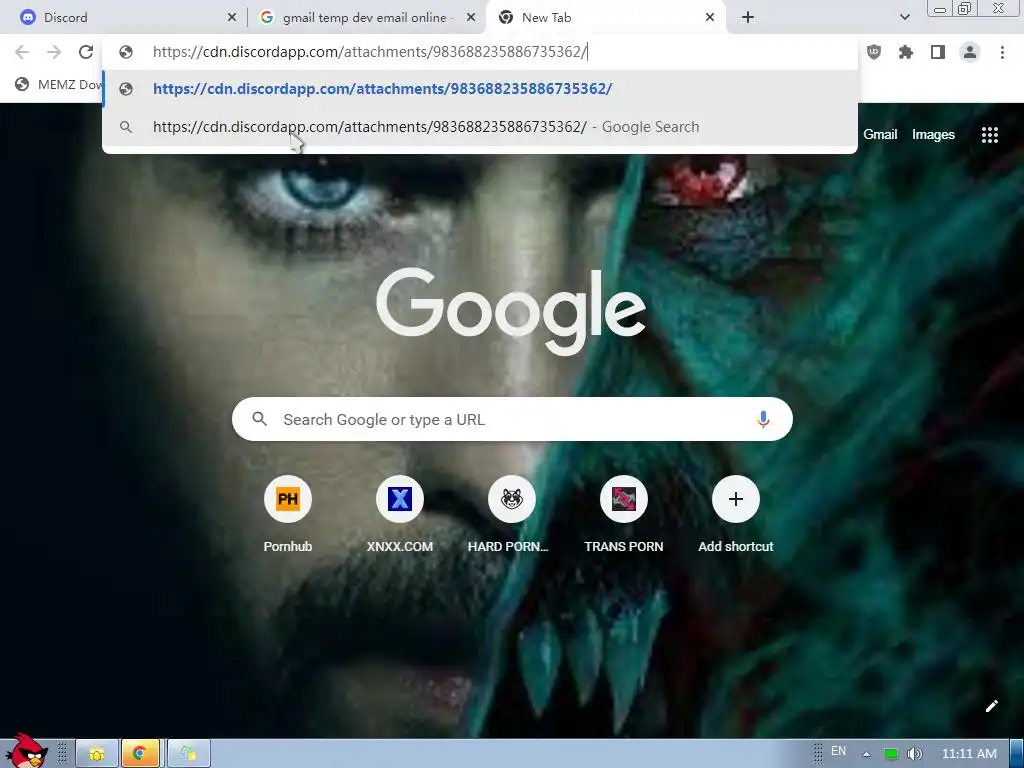Screen dimensions: 1024x768
Task: Click the globe site-info icon in the address bar
Action: (x=126, y=52)
